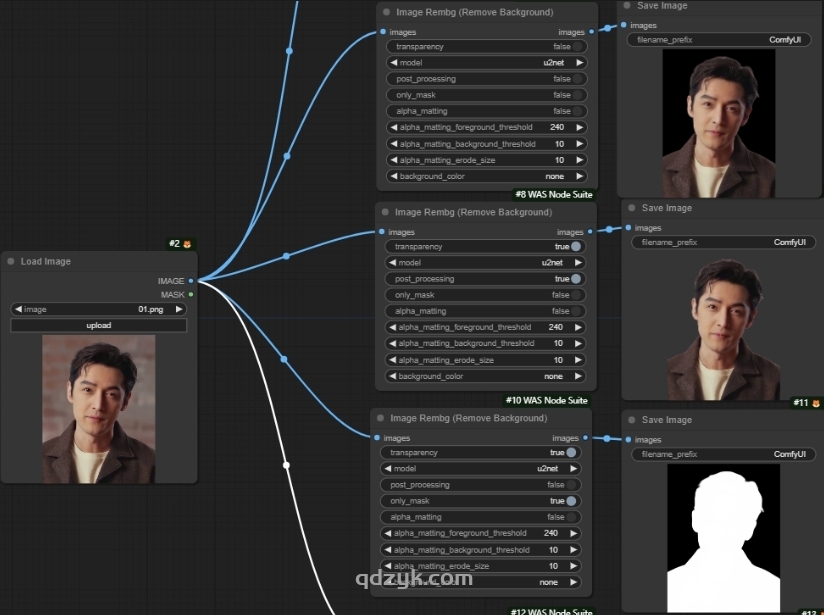Viewport: 824px width, 615px height.
Task: Collapse the Load Image node header dot
Action: point(12,261)
